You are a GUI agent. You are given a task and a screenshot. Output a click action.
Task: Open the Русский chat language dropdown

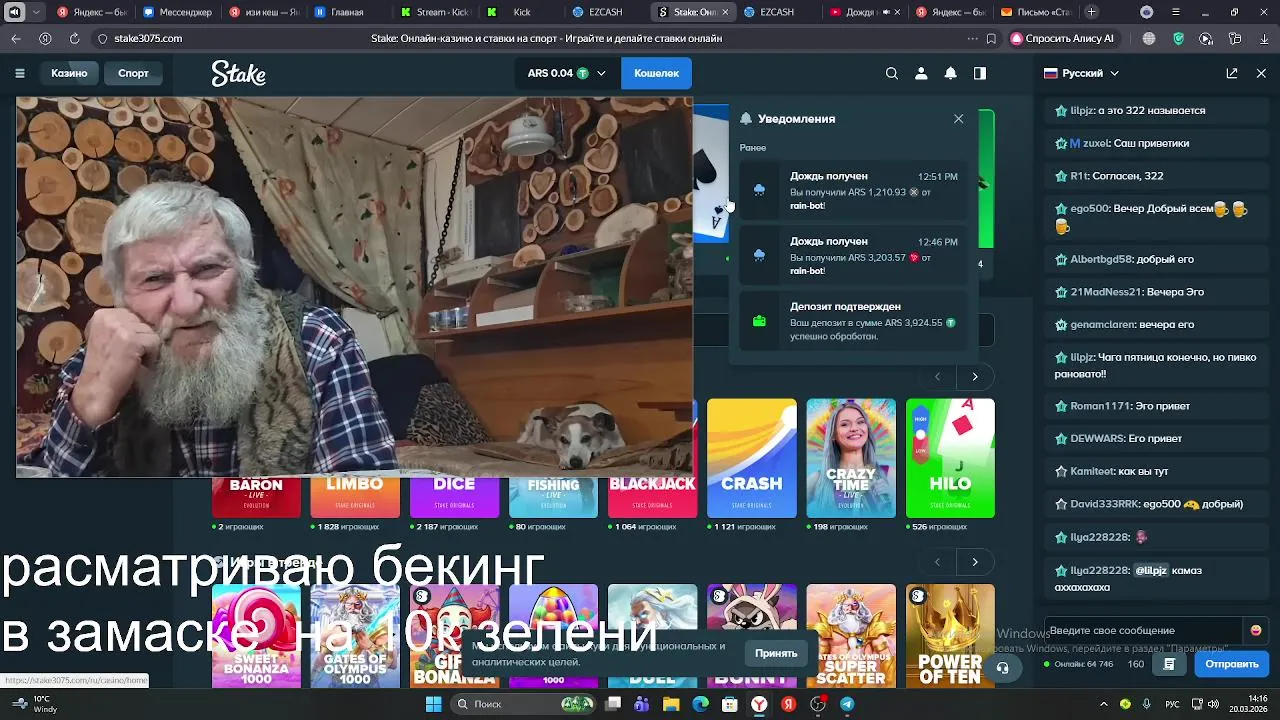(1081, 73)
